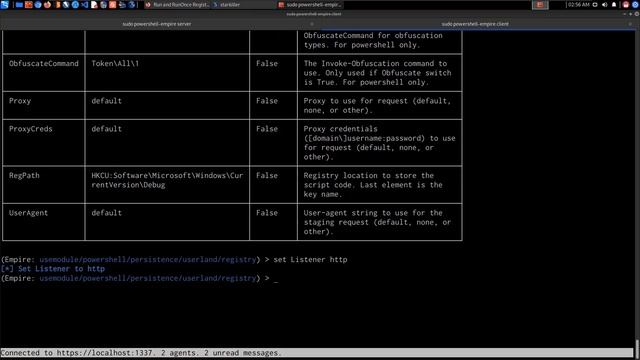Switch to Run and RunOnce Regist... window
The height and width of the screenshot is (360, 640).
coord(177,5)
